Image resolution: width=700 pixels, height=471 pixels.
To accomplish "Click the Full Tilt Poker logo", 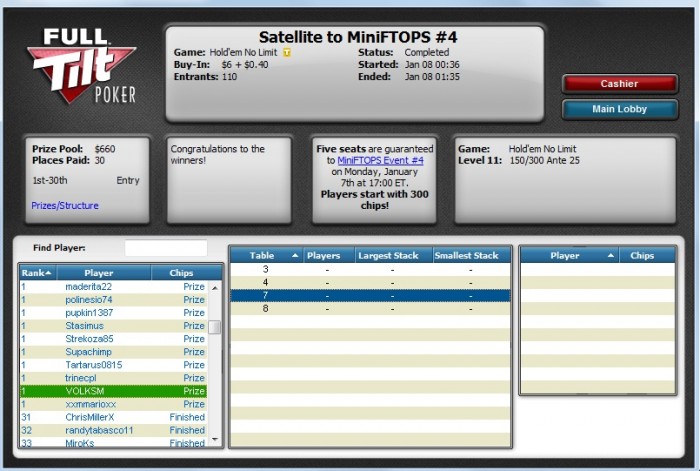I will click(82, 66).
